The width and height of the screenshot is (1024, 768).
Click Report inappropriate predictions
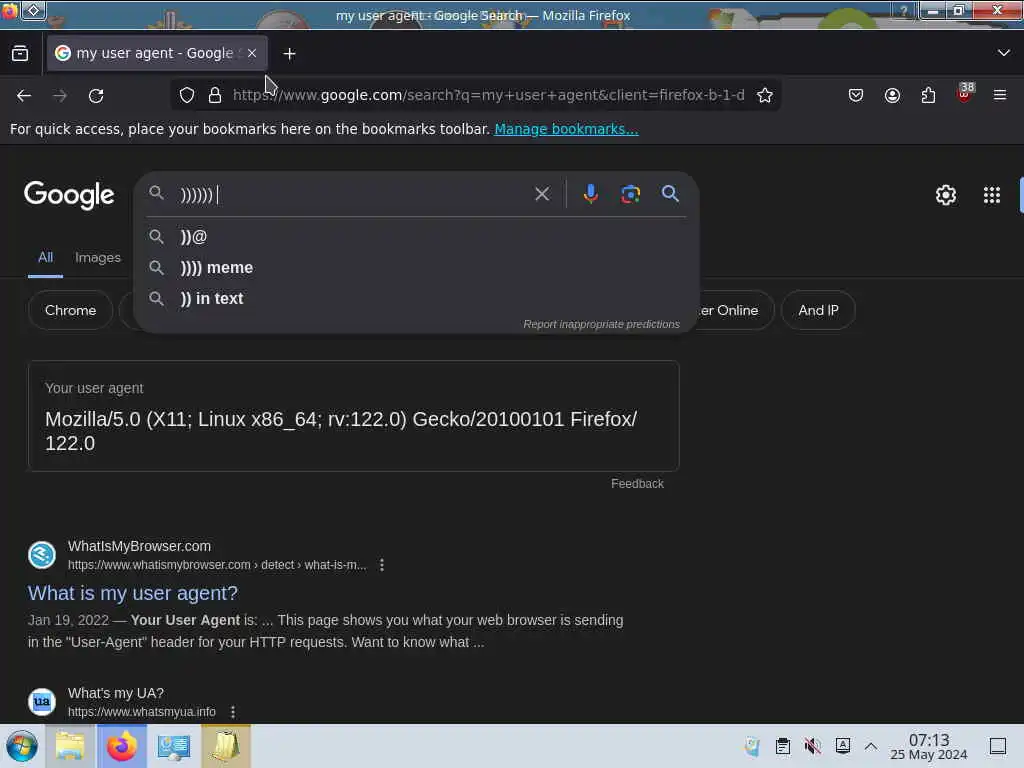tap(601, 324)
